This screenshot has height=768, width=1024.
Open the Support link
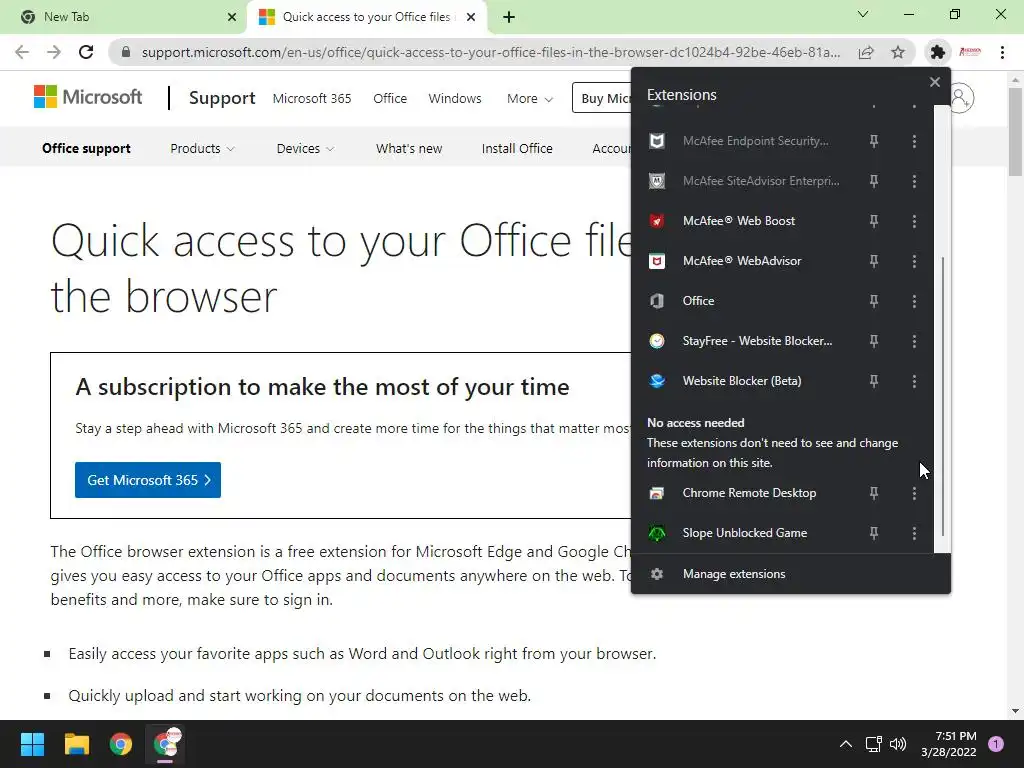(222, 98)
